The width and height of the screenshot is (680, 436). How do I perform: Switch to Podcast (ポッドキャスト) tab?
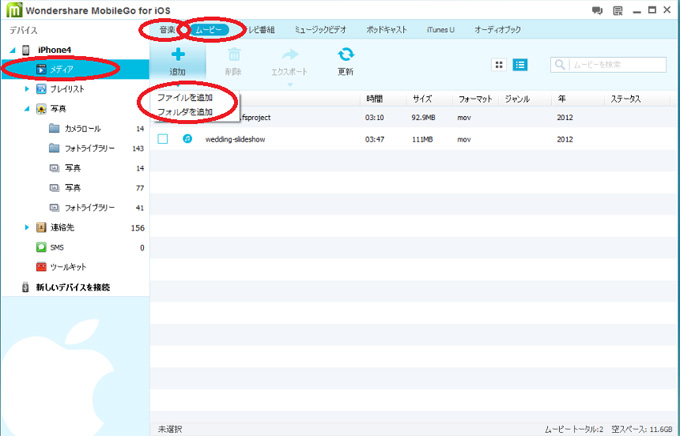point(386,30)
